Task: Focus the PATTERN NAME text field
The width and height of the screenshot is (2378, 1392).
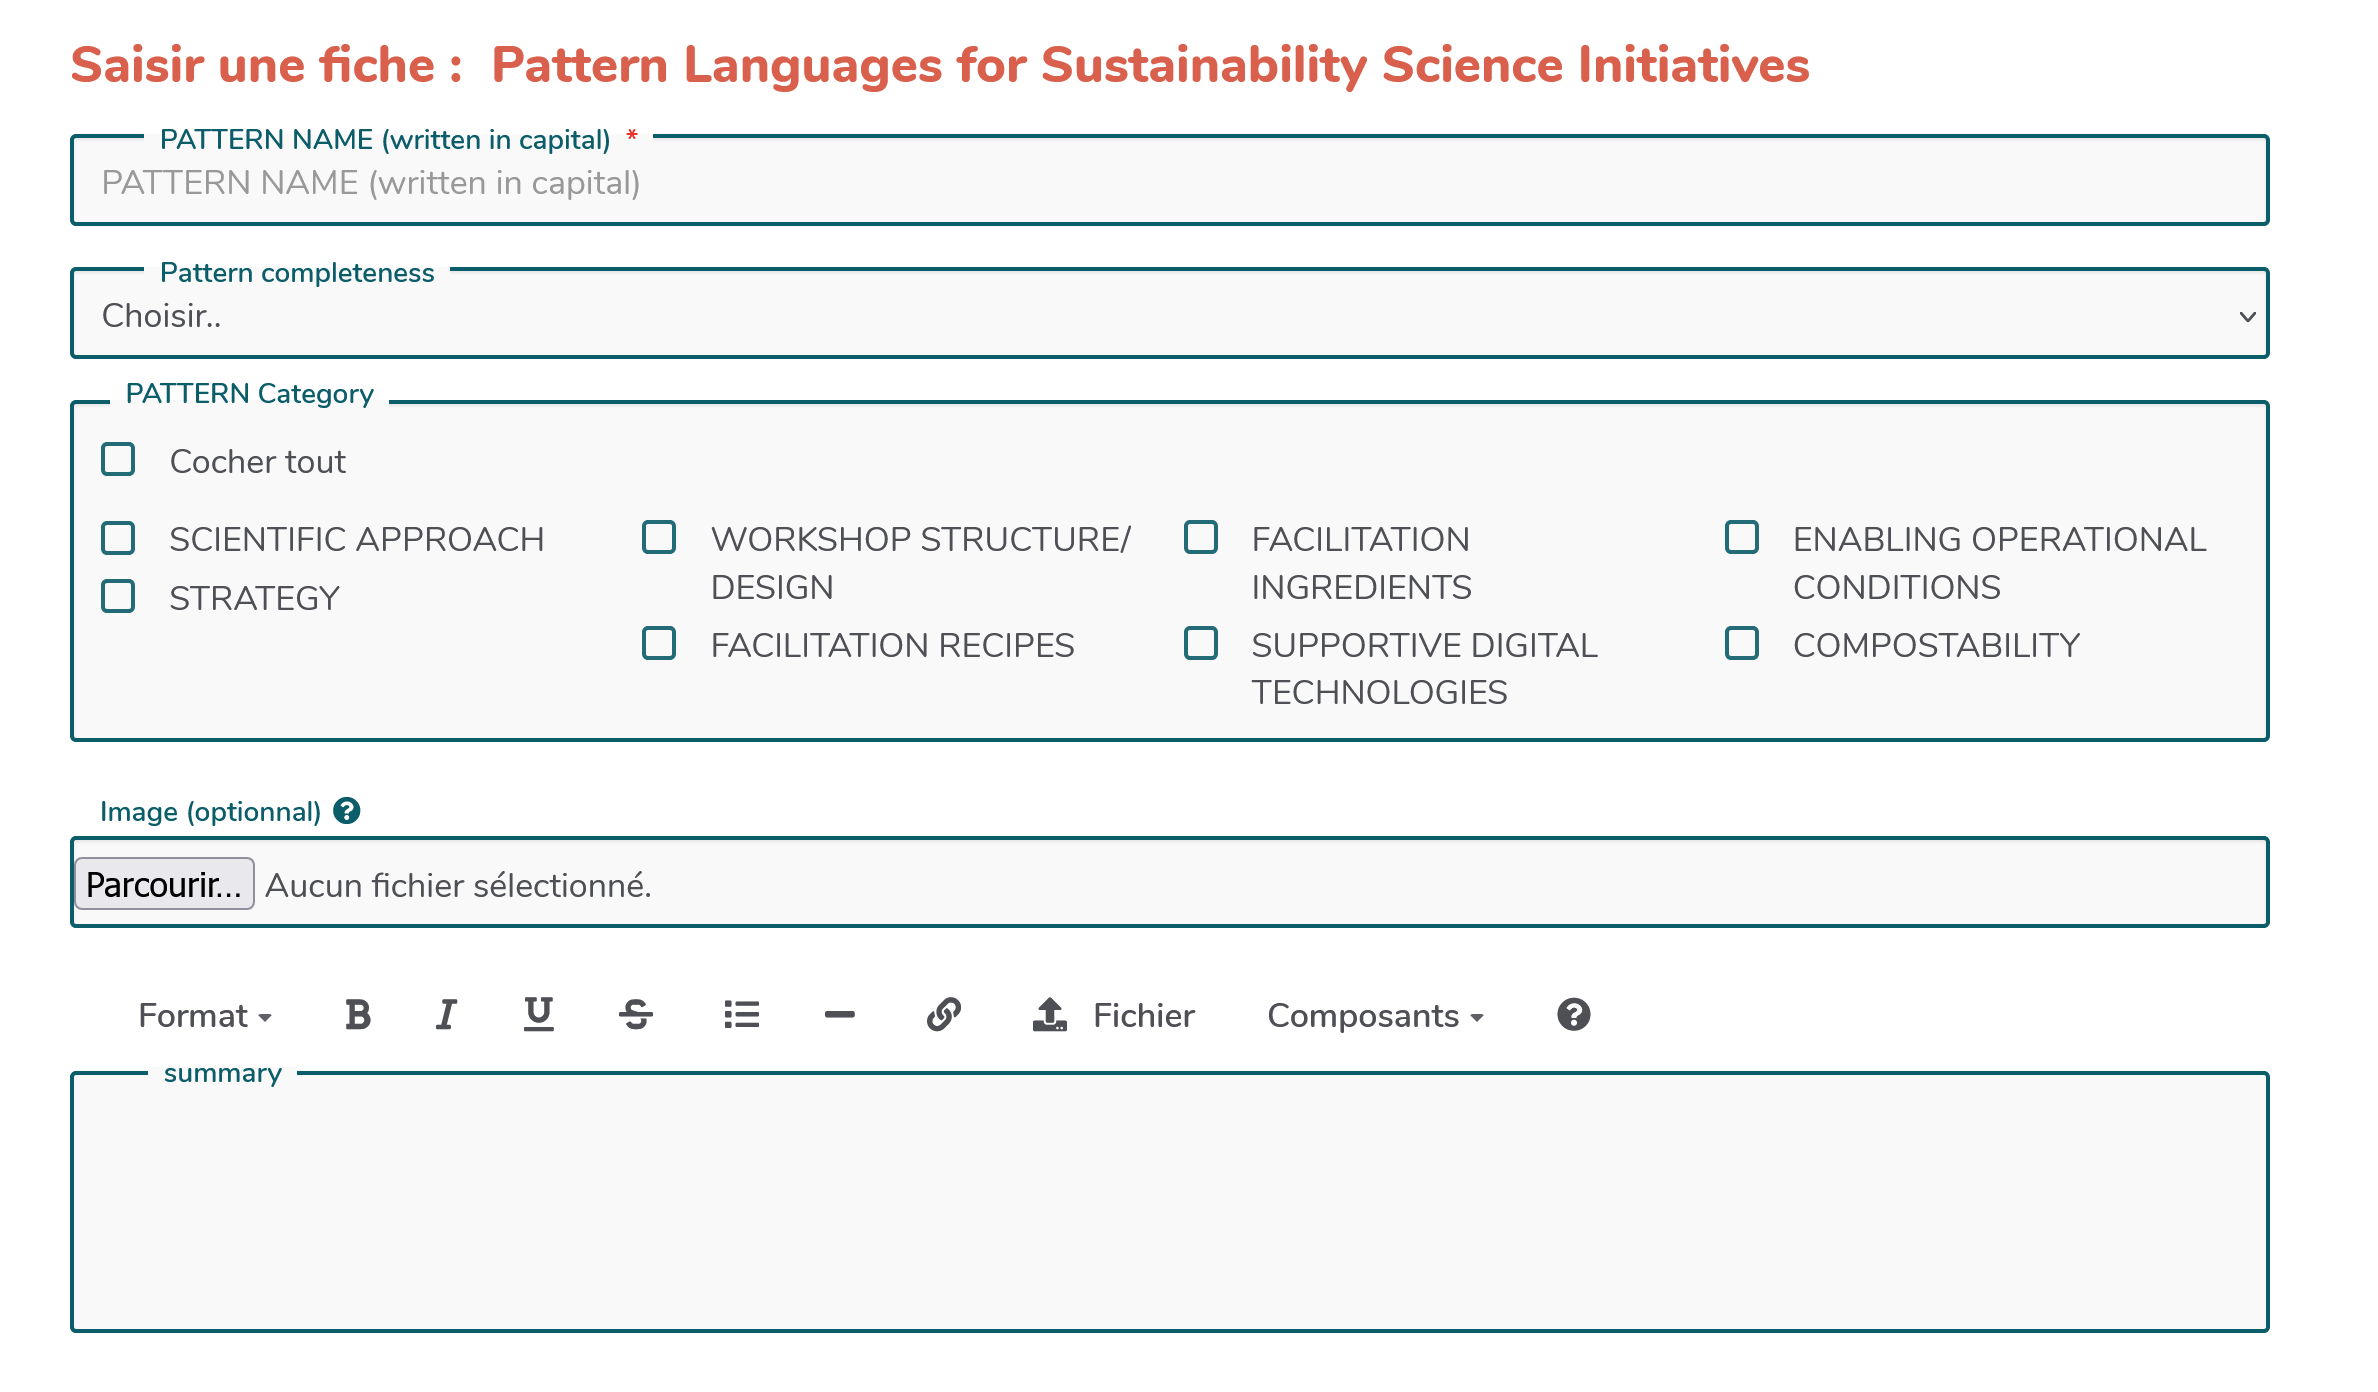Action: pos(1169,183)
